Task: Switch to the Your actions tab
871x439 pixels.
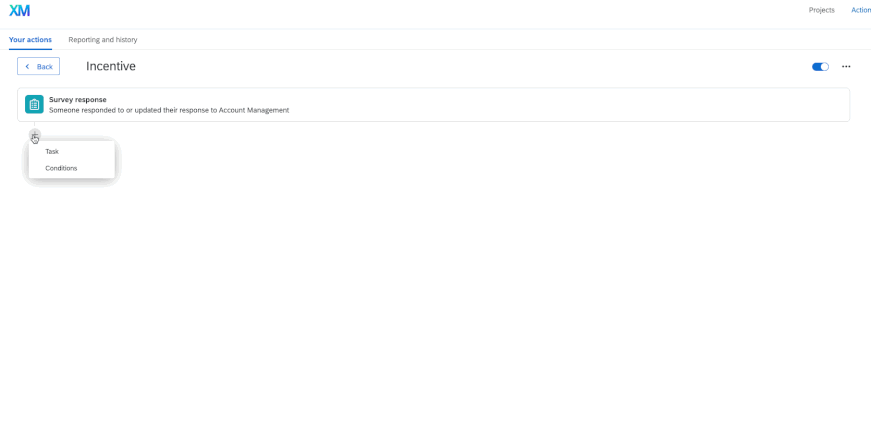Action: [x=31, y=40]
